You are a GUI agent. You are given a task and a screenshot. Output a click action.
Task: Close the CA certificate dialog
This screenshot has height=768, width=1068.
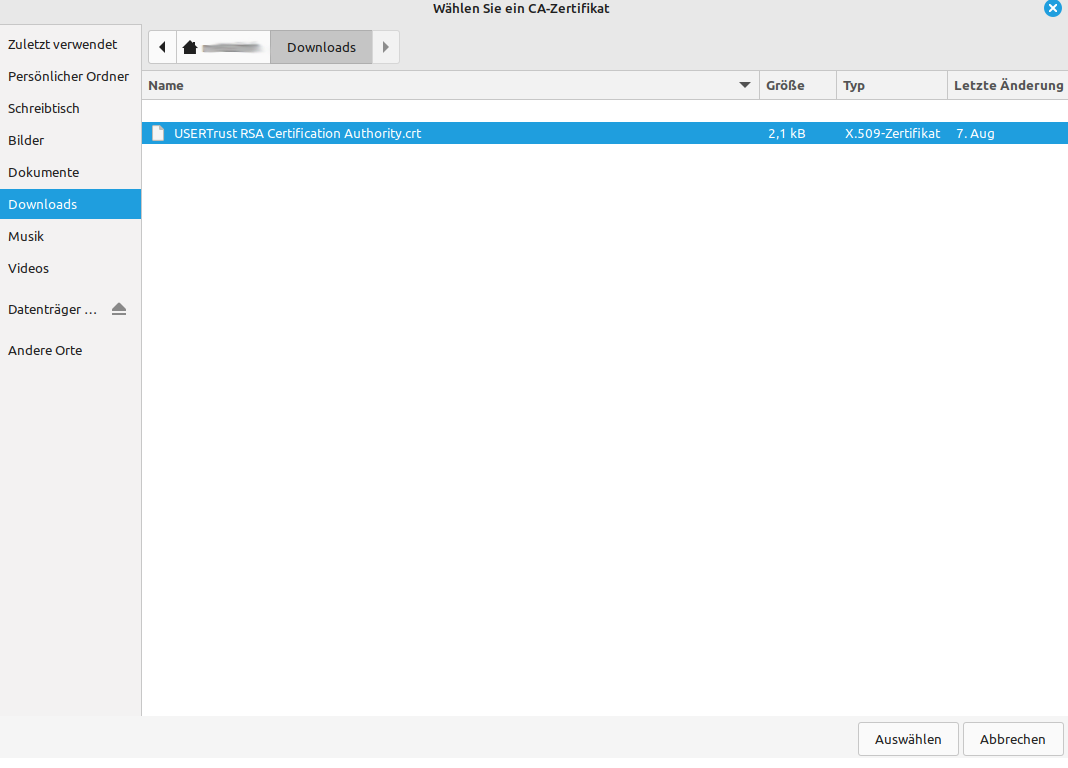(x=1052, y=8)
